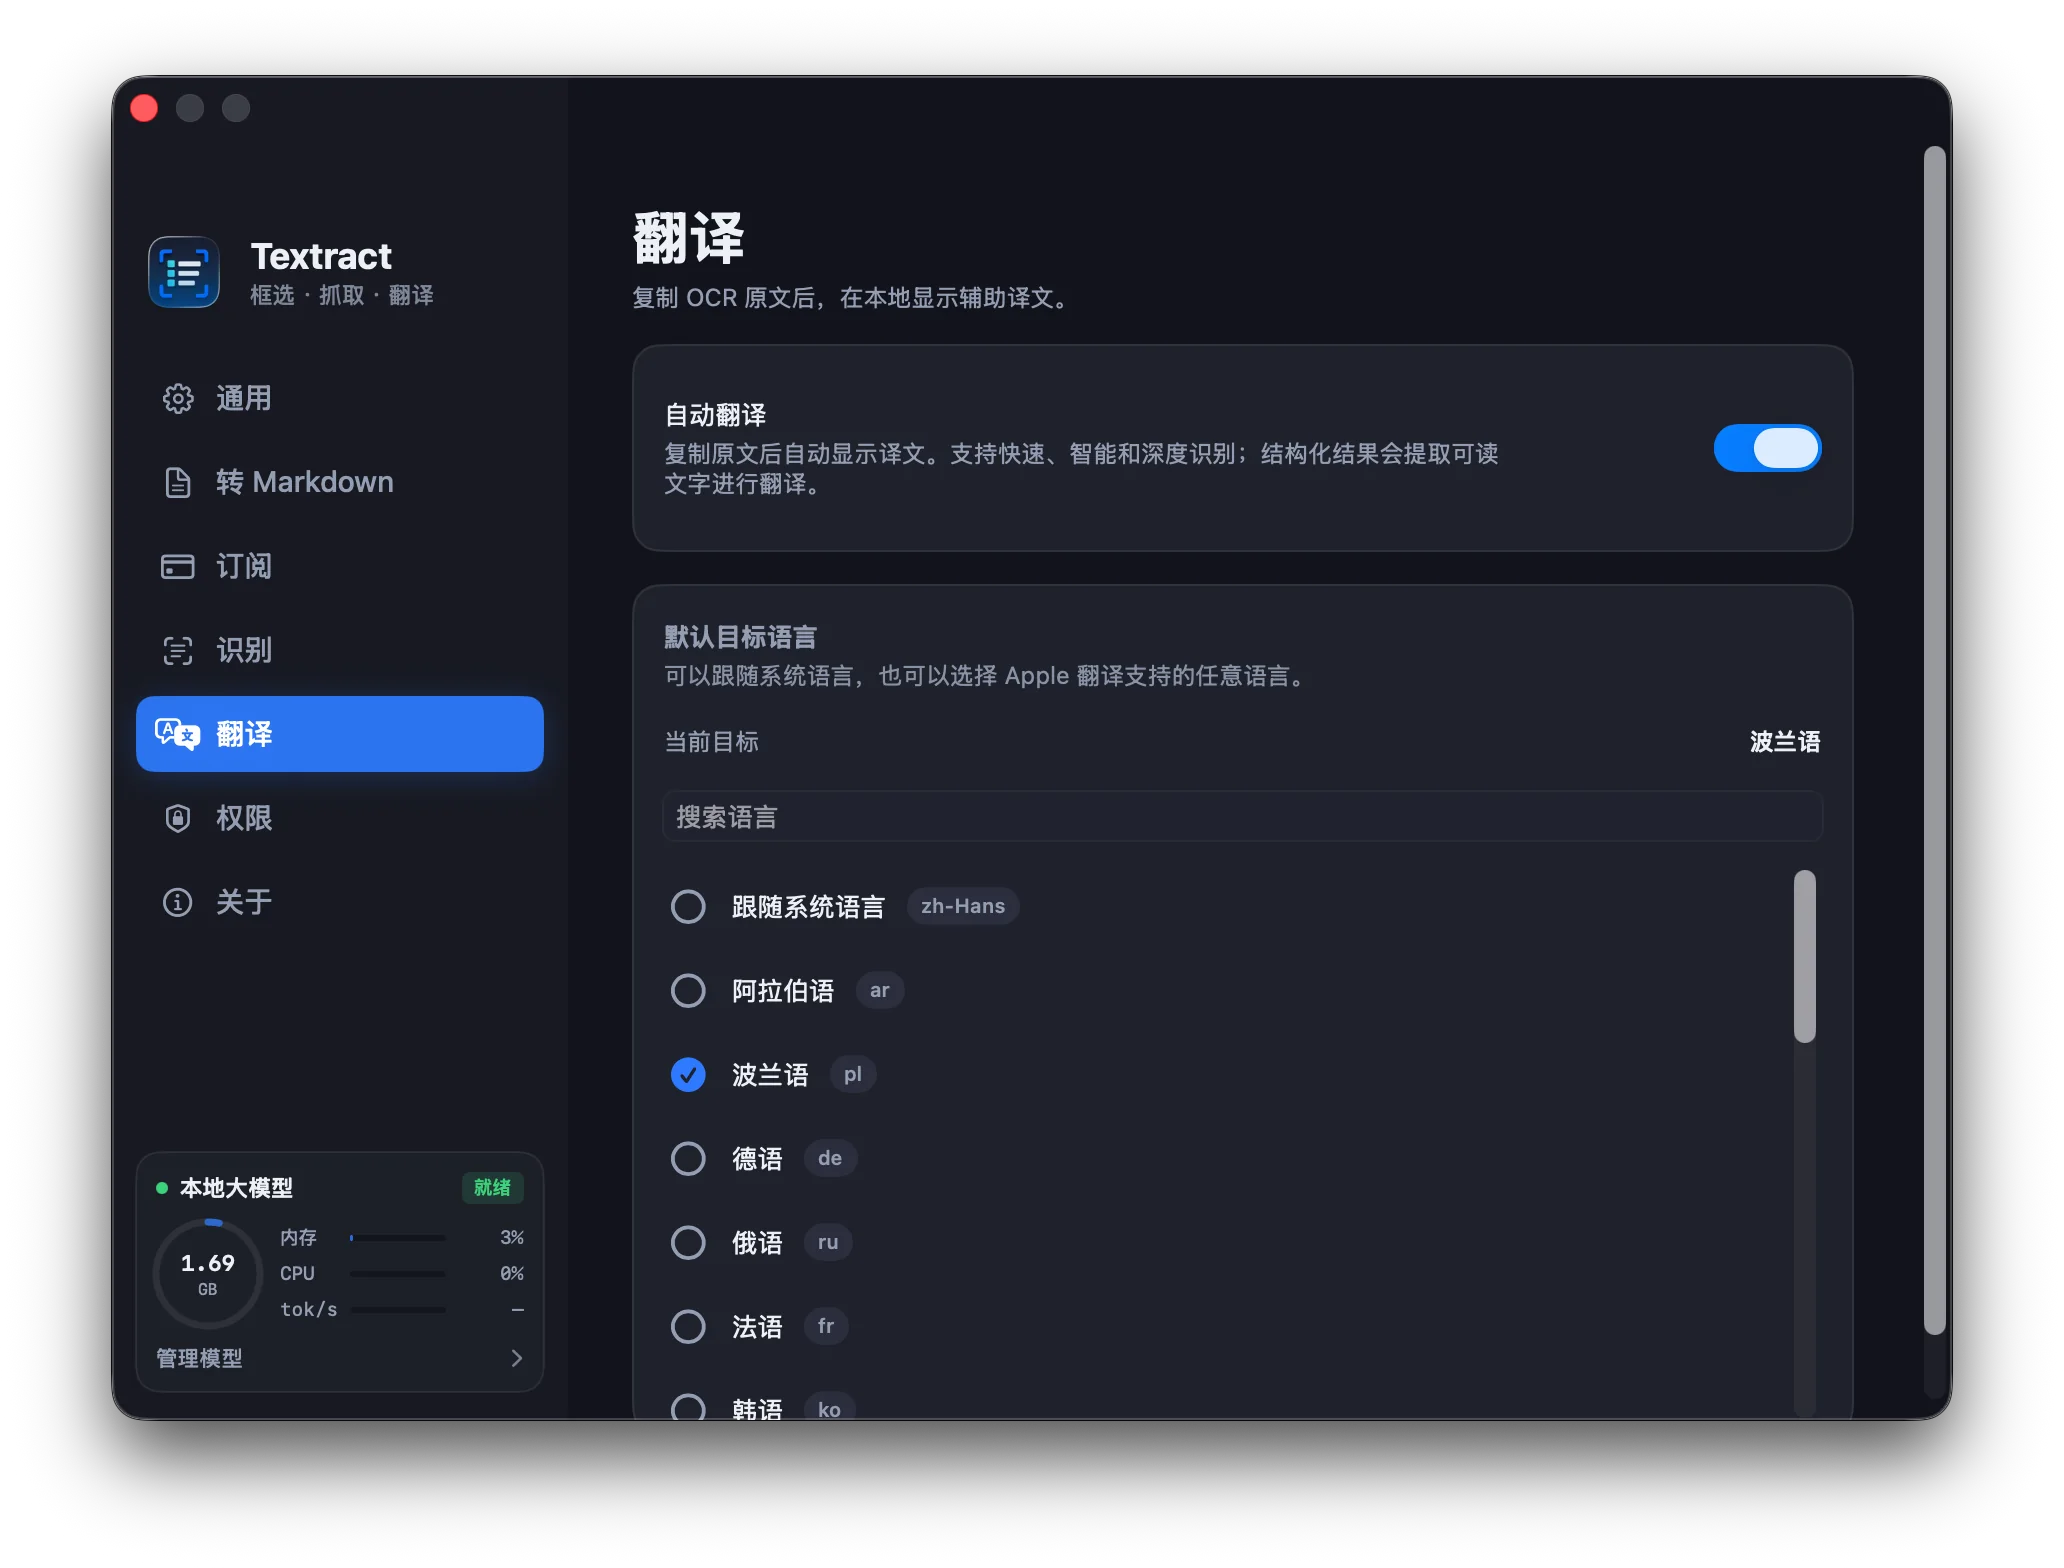This screenshot has width=2064, height=1568.
Task: Click the tok/s progress bar
Action: tap(398, 1310)
